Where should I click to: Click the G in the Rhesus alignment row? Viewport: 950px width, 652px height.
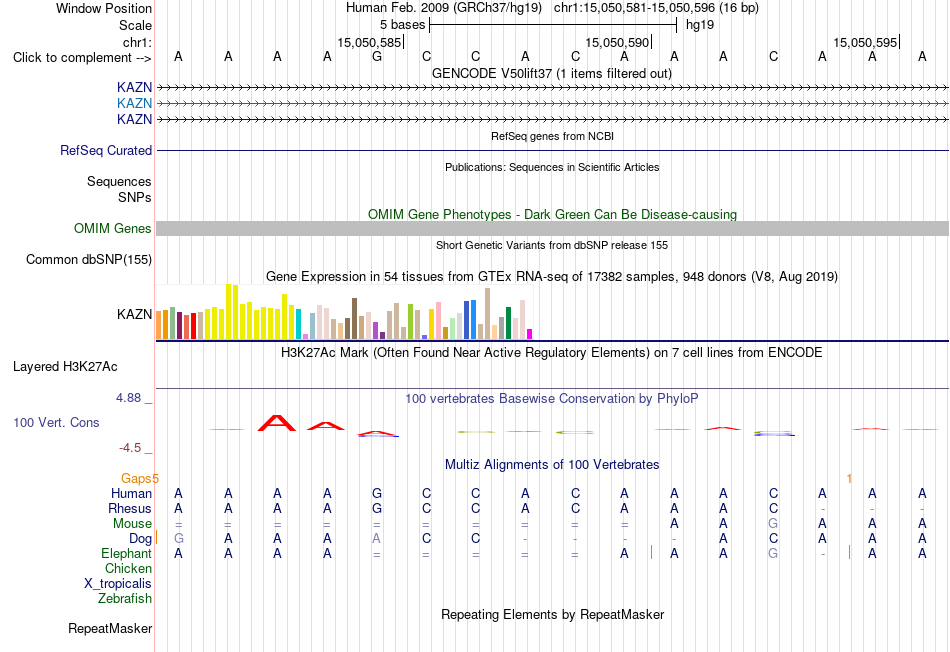(x=377, y=508)
